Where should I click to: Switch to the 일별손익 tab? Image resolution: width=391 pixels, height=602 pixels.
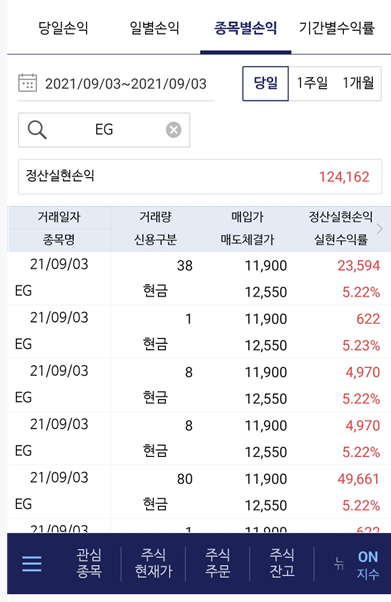pos(154,28)
